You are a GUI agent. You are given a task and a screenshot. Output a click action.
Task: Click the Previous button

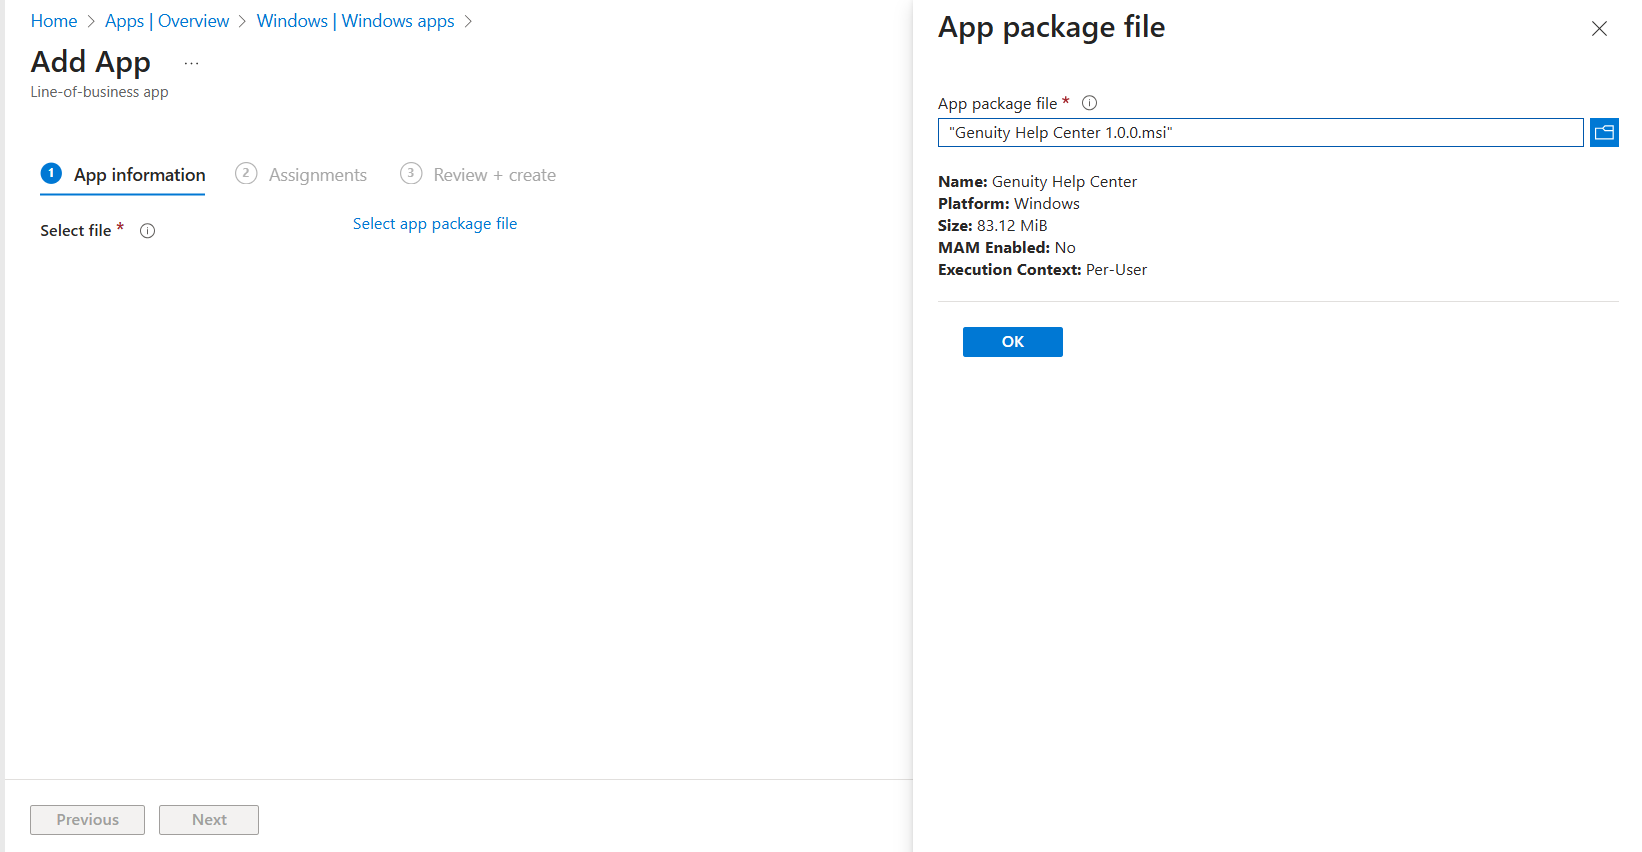pos(87,820)
